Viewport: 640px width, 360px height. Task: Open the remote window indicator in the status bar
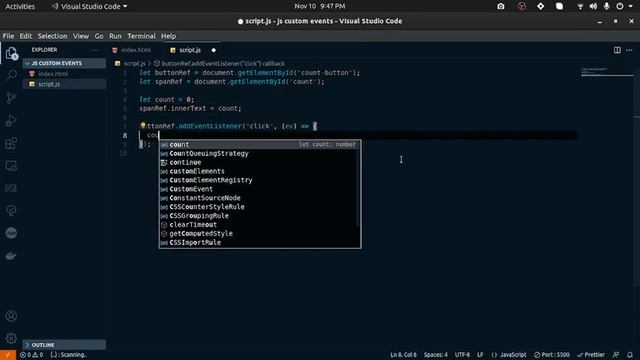(8, 355)
